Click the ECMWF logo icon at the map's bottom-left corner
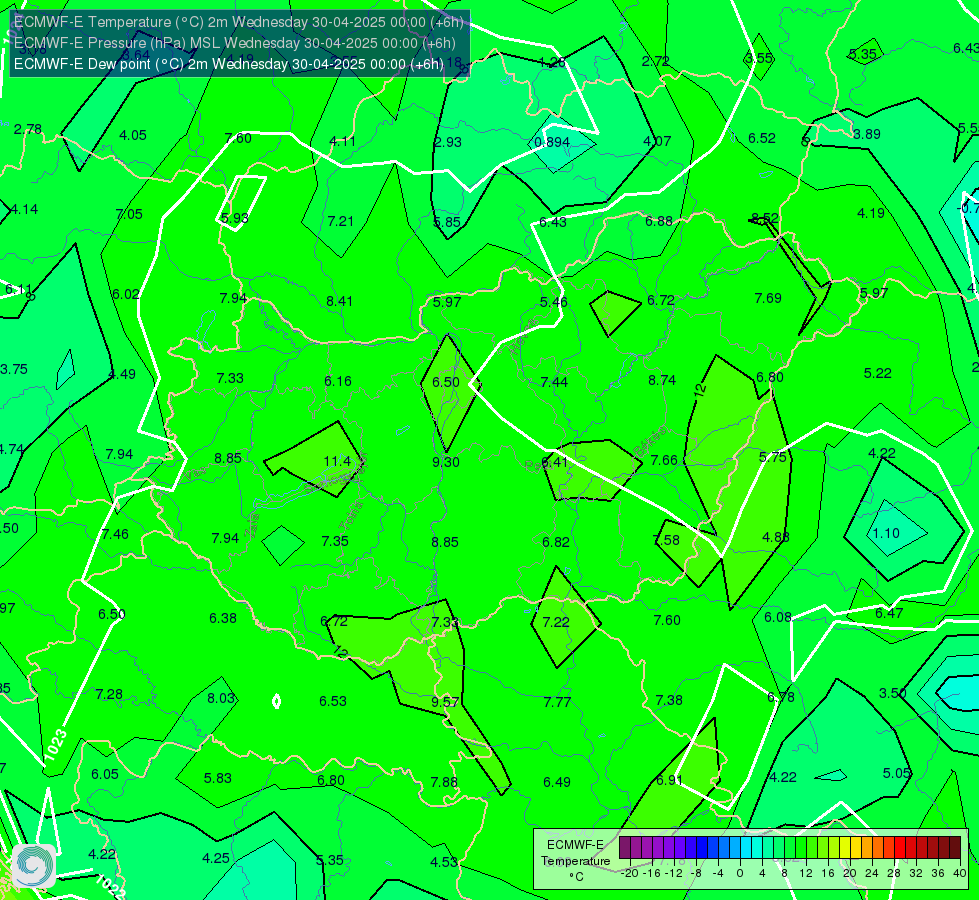This screenshot has height=900, width=979. (34, 866)
